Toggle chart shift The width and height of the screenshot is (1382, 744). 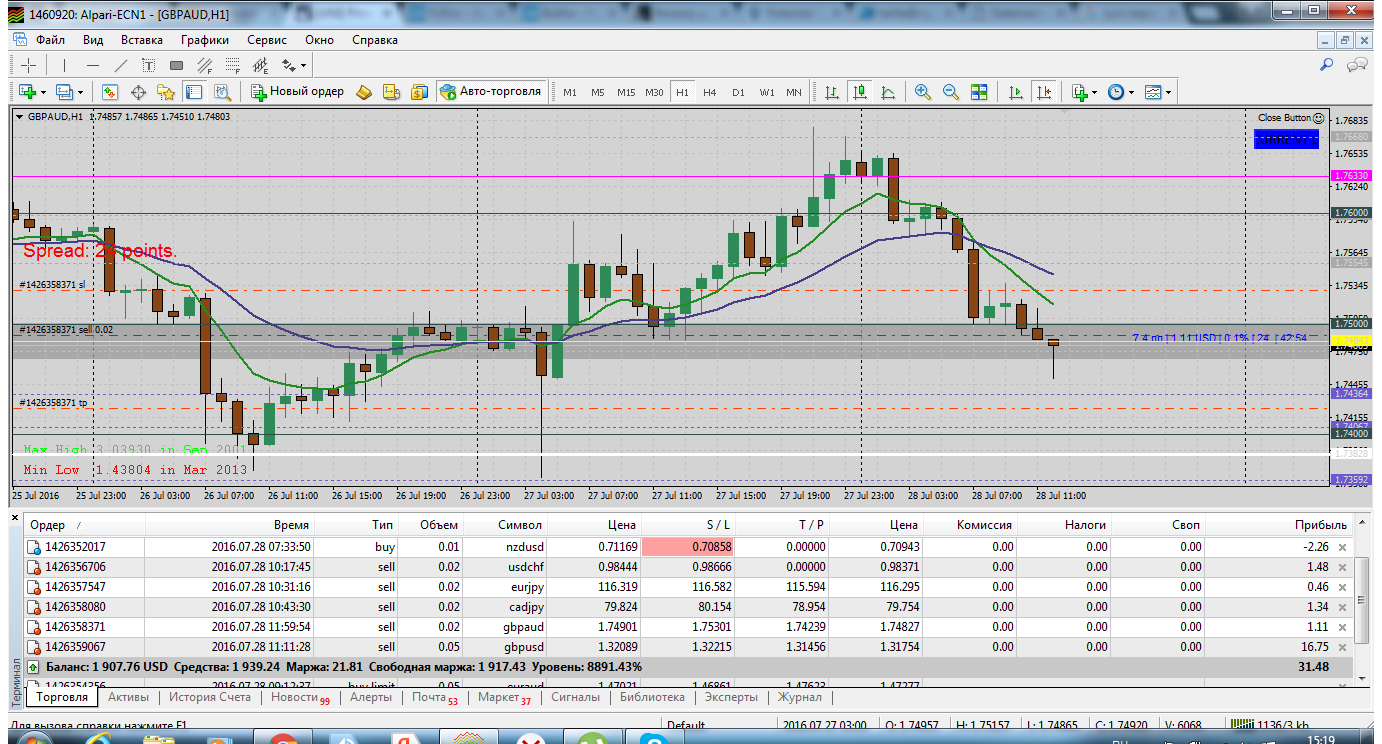1044,92
